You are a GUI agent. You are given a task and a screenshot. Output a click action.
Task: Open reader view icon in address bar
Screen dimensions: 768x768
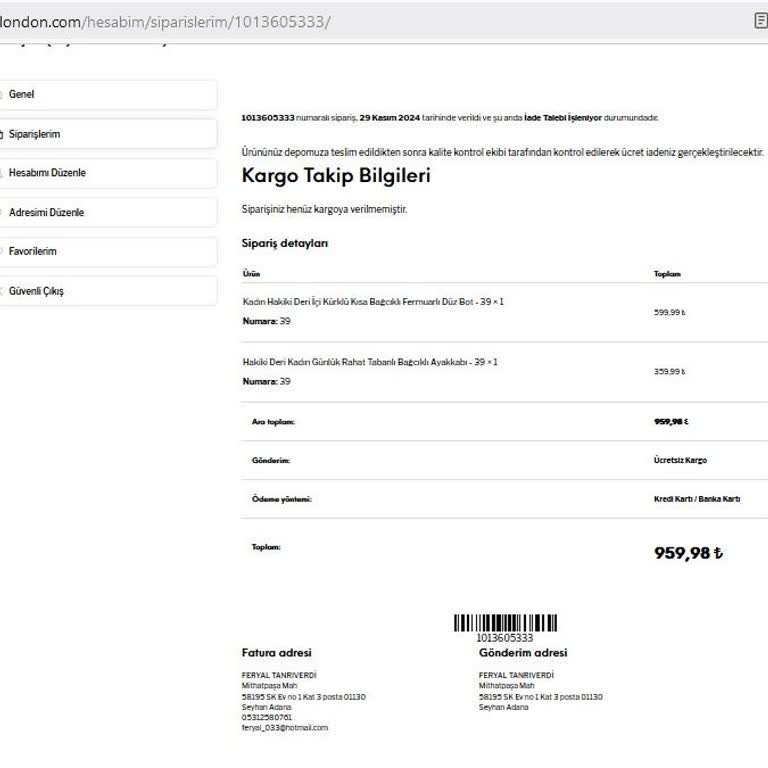pyautogui.click(x=760, y=21)
